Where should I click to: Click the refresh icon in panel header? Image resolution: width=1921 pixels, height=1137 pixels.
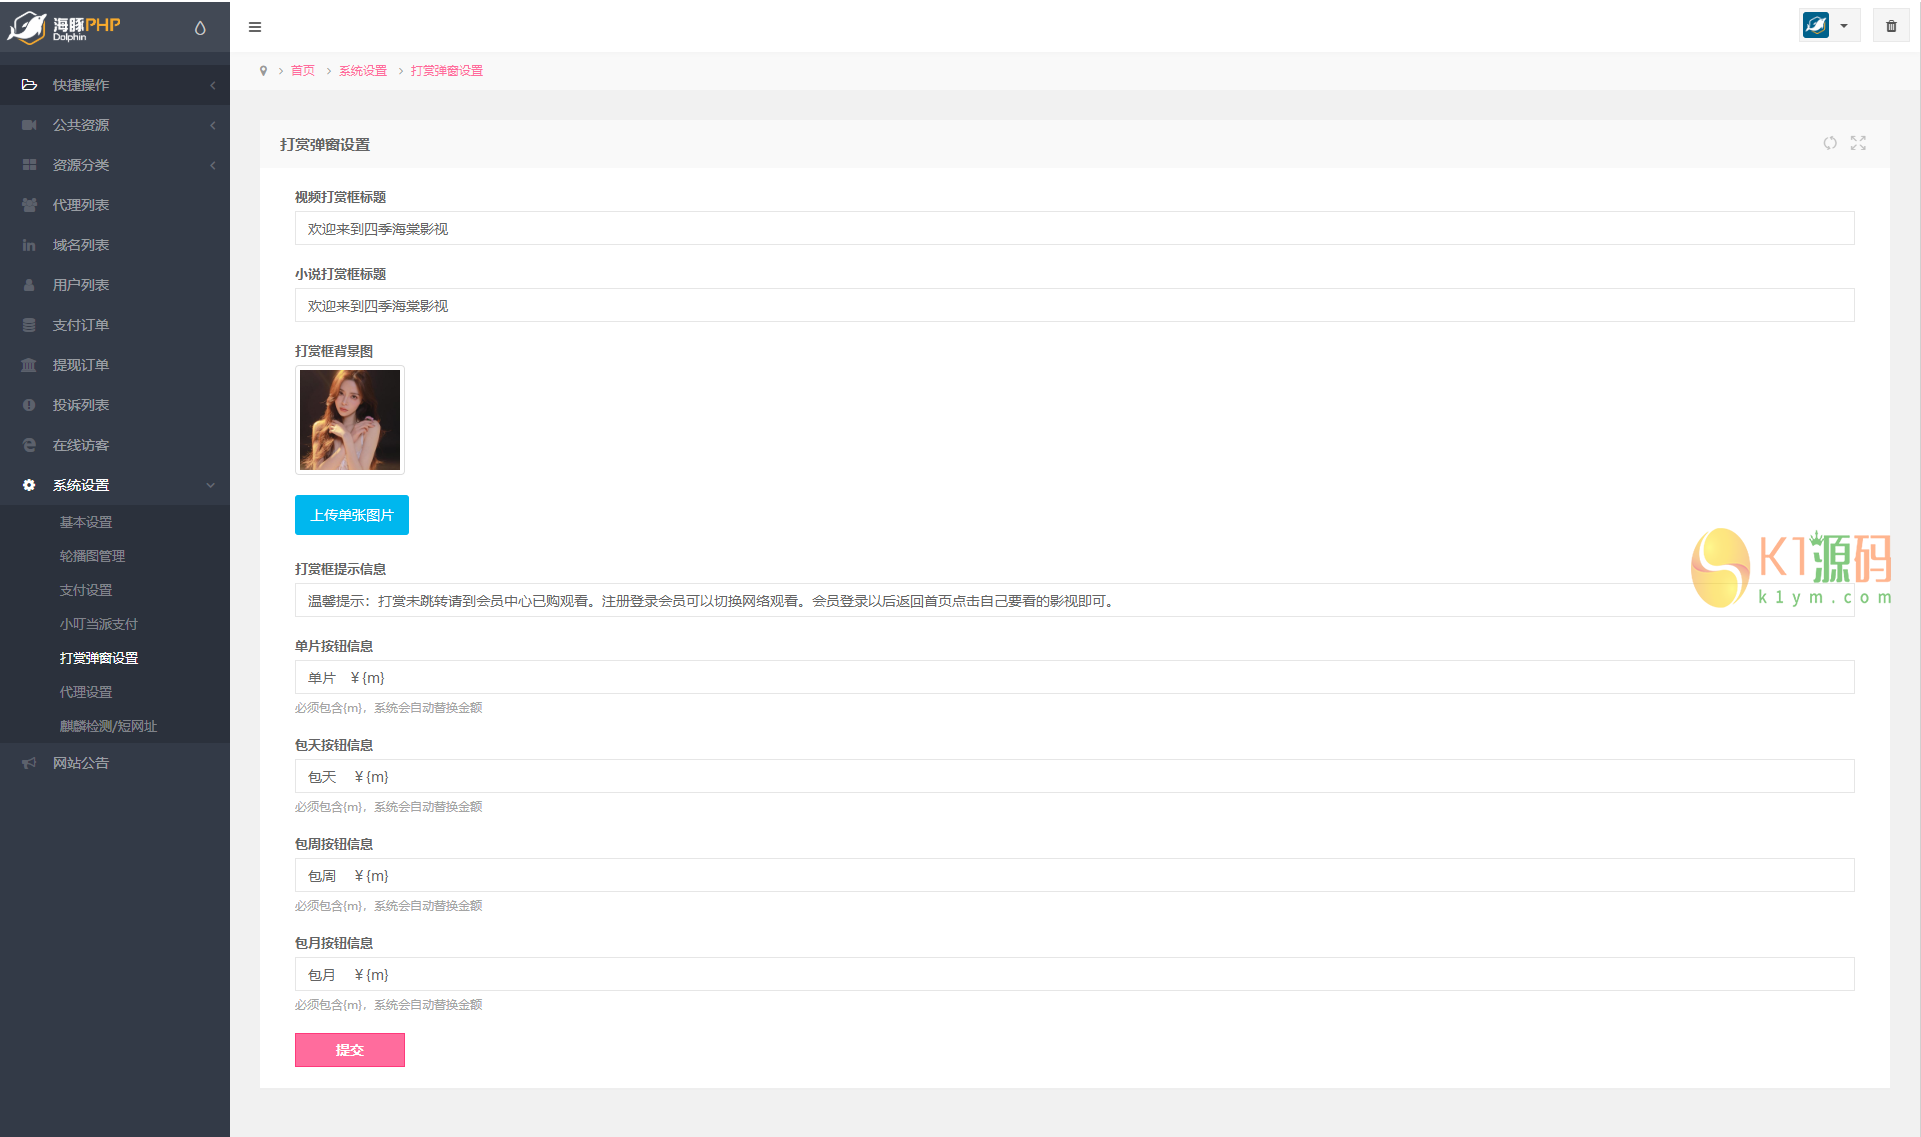pyautogui.click(x=1829, y=143)
